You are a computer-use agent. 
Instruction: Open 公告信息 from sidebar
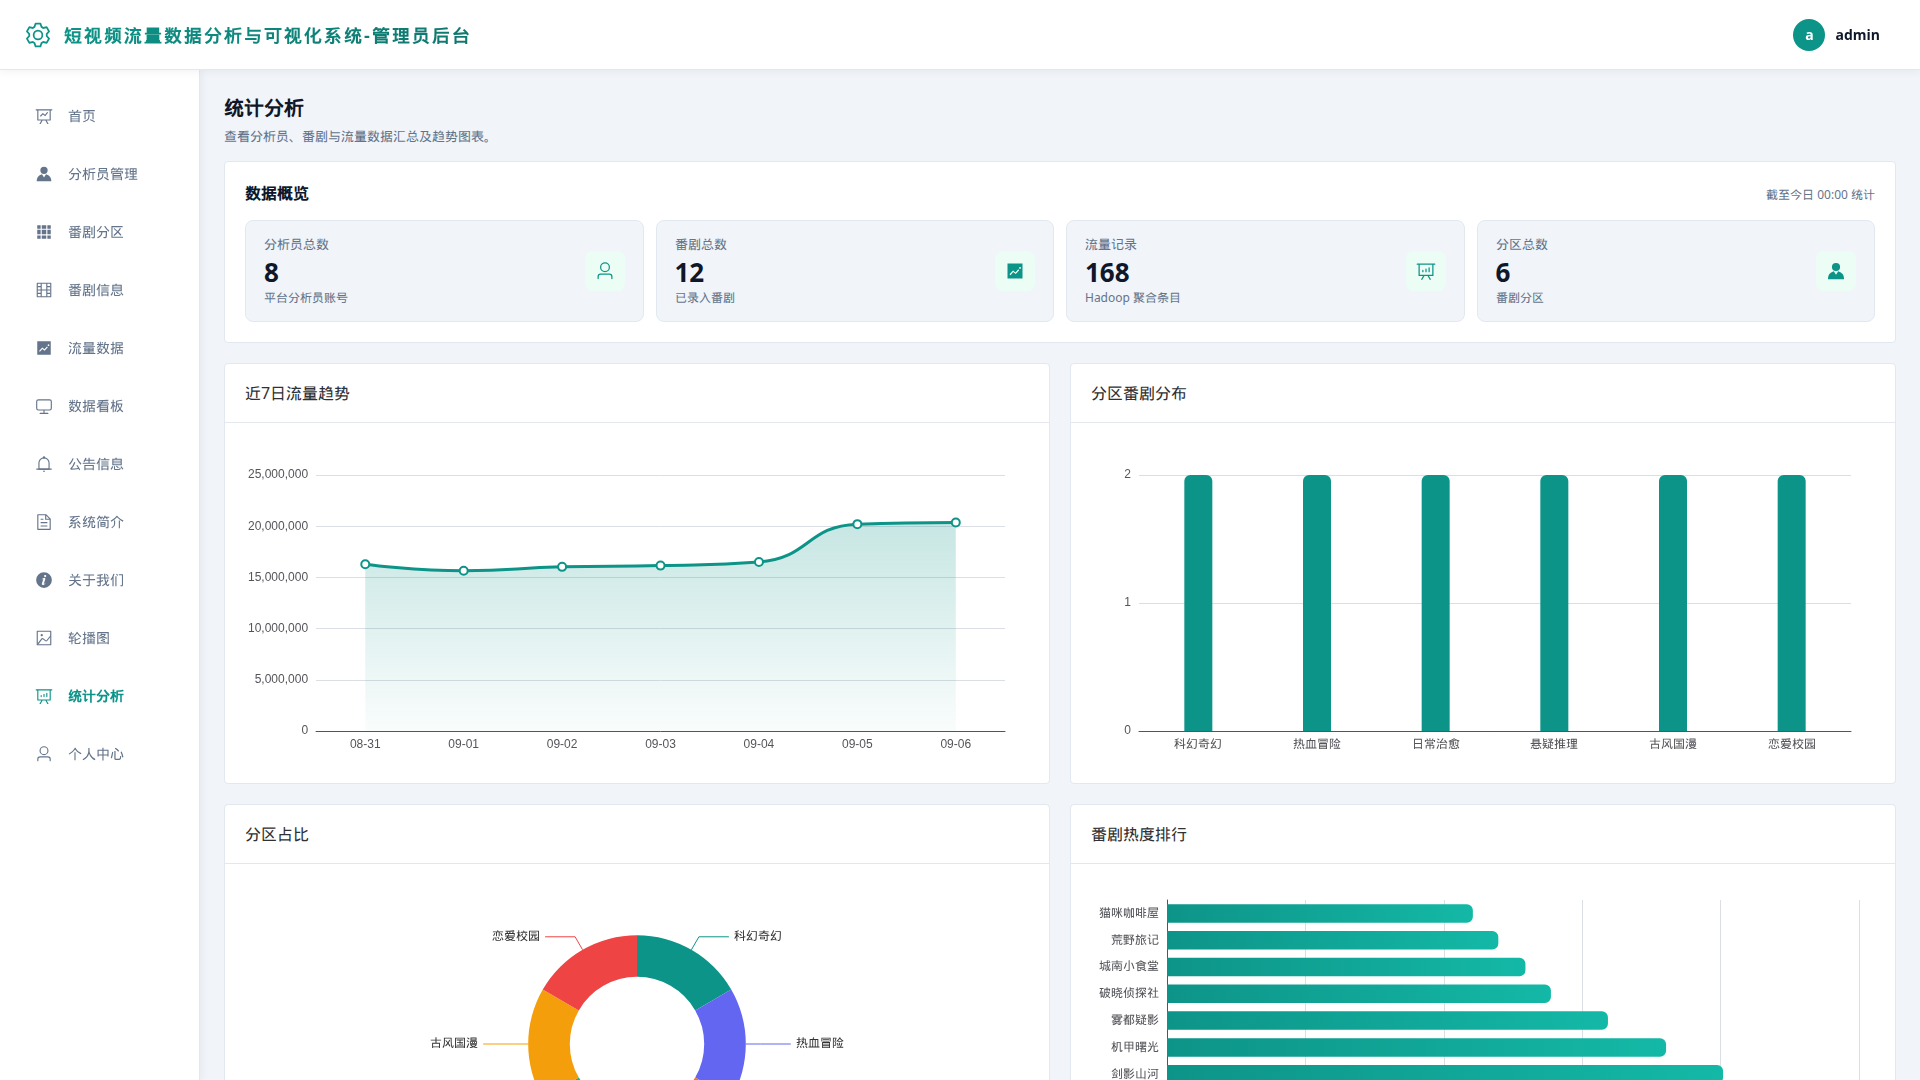point(100,464)
